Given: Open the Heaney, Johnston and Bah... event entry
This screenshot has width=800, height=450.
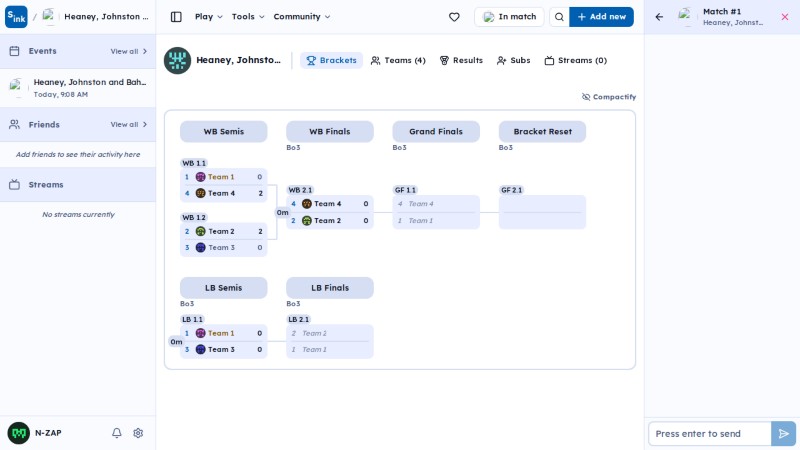Looking at the screenshot, I should coord(78,88).
